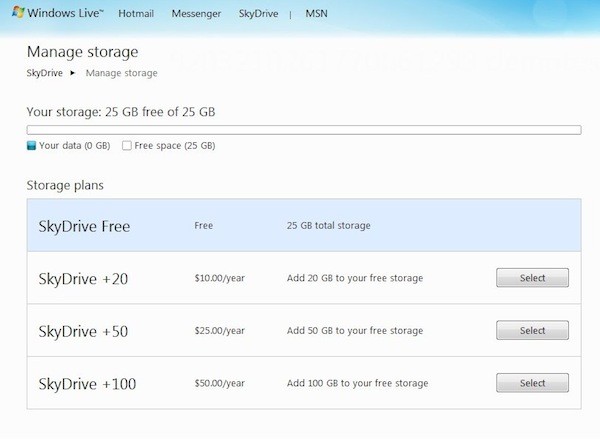Image resolution: width=600 pixels, height=439 pixels.
Task: Click 'Add 100 GB to your free storage'
Action: pos(357,383)
